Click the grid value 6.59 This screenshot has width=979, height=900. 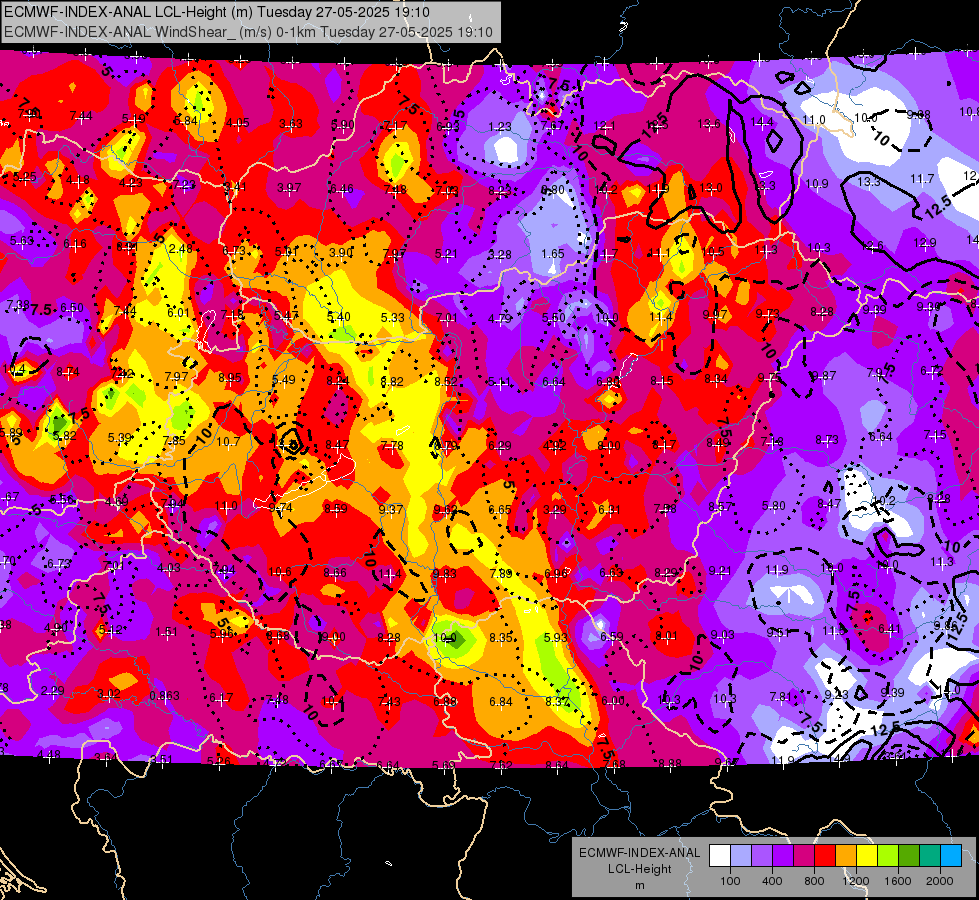pyautogui.click(x=612, y=636)
